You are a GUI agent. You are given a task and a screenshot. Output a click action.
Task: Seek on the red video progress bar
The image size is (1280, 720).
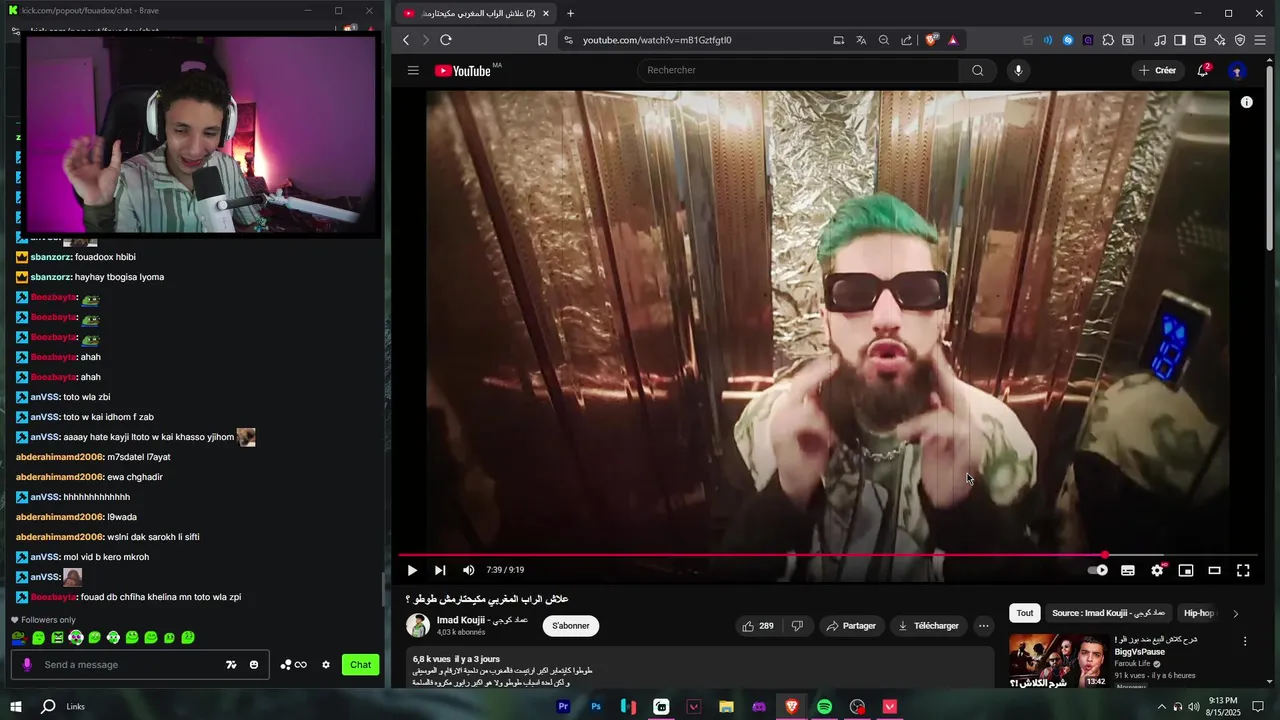[827, 555]
